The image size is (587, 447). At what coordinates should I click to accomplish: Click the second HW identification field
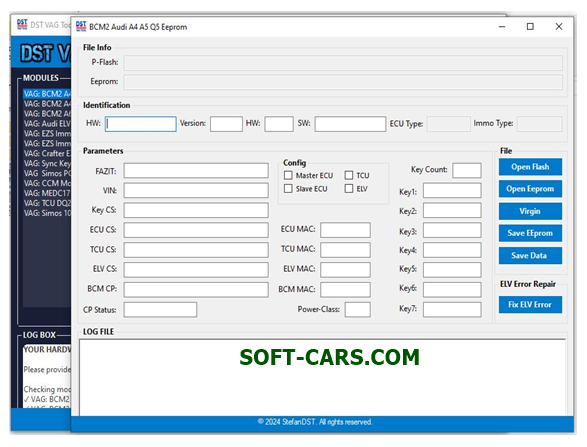pyautogui.click(x=279, y=124)
